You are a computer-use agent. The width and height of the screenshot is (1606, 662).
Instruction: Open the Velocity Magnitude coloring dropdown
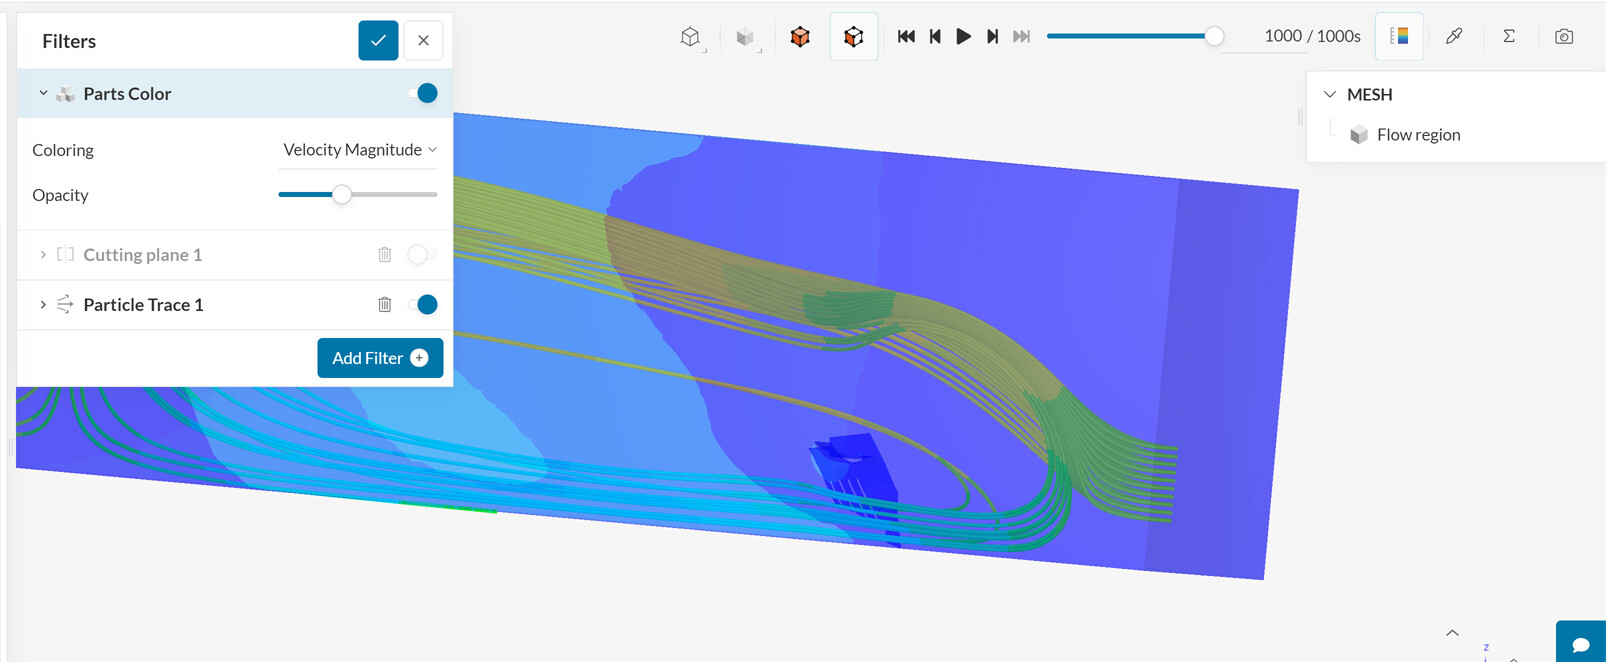pos(360,150)
